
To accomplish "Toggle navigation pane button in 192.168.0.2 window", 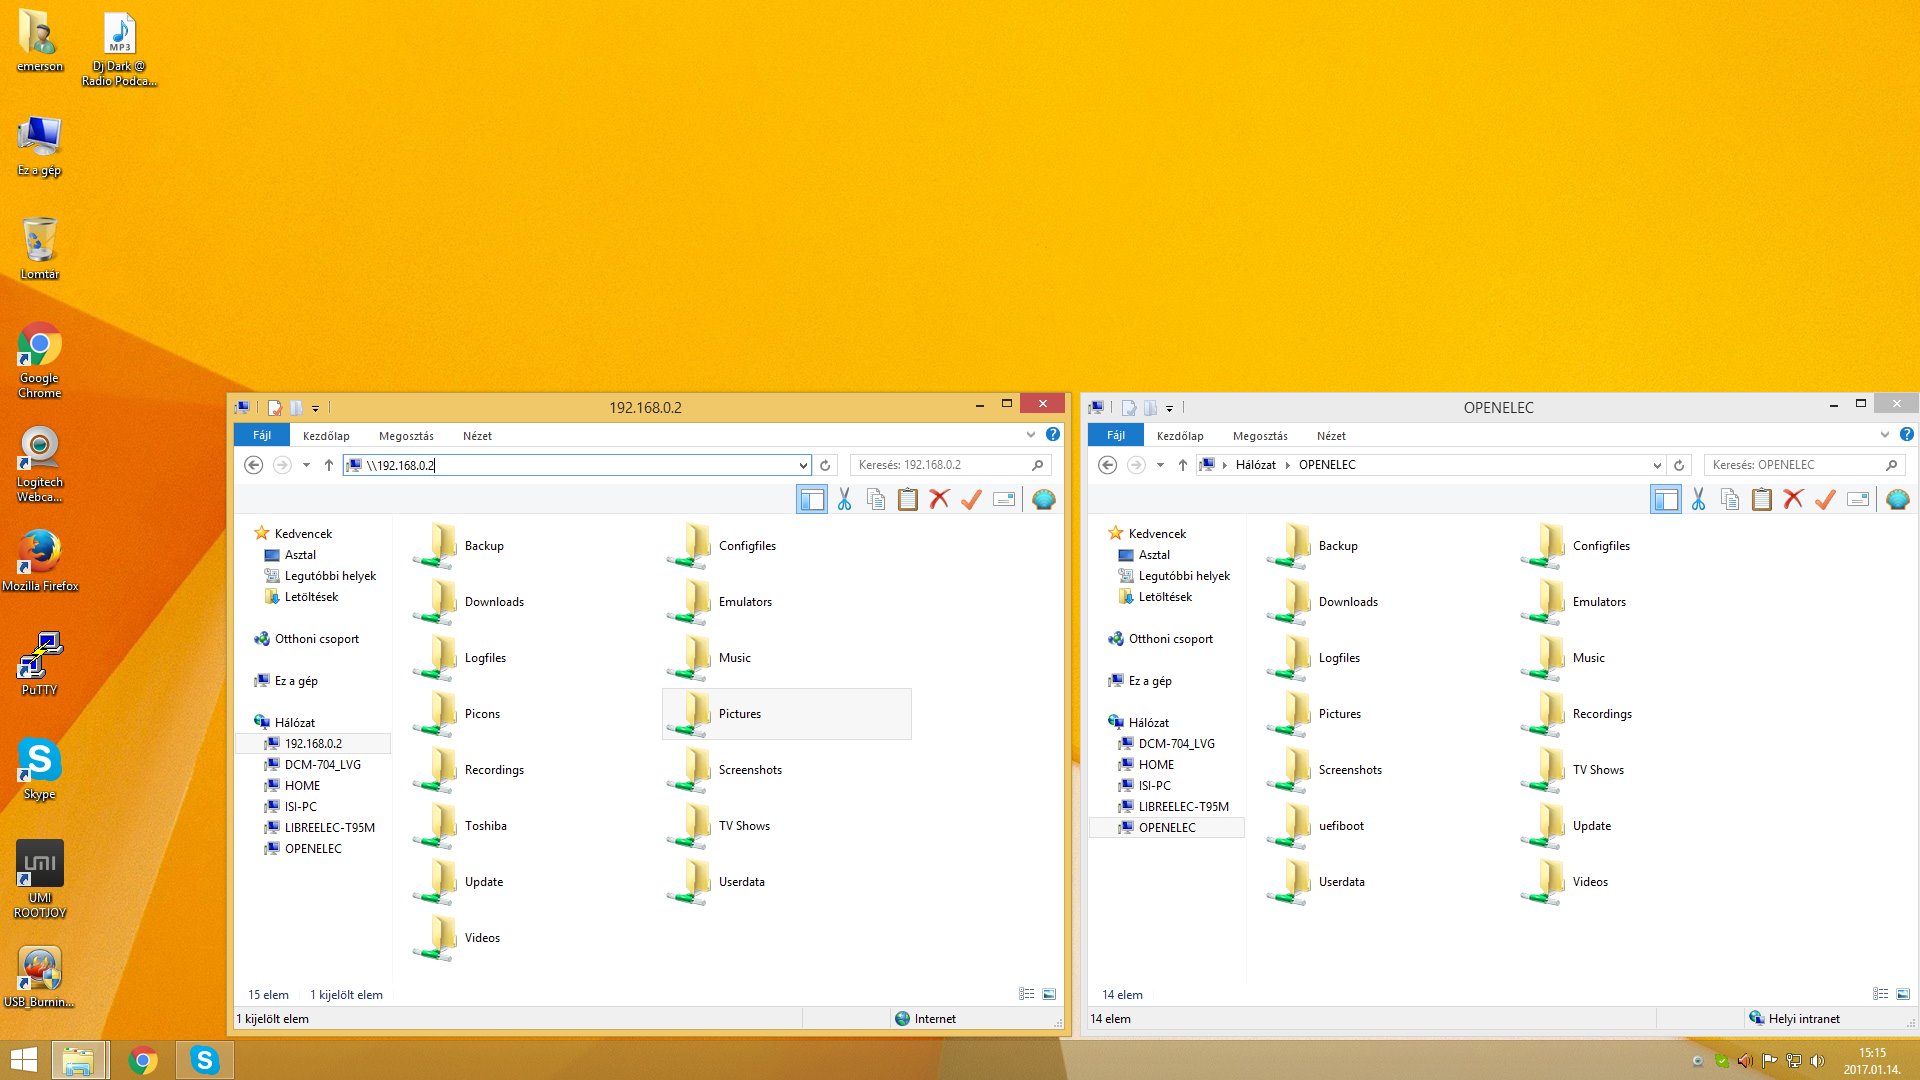I will pyautogui.click(x=811, y=499).
